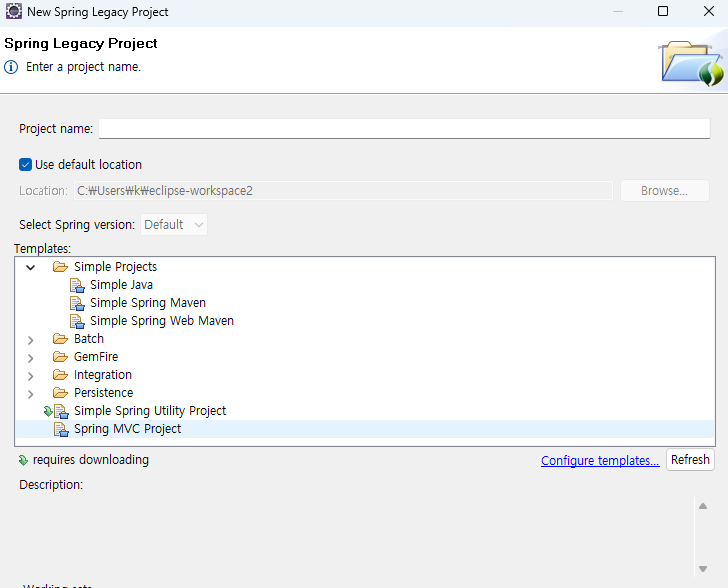
Task: Click the Simple Java template icon
Action: 77,285
